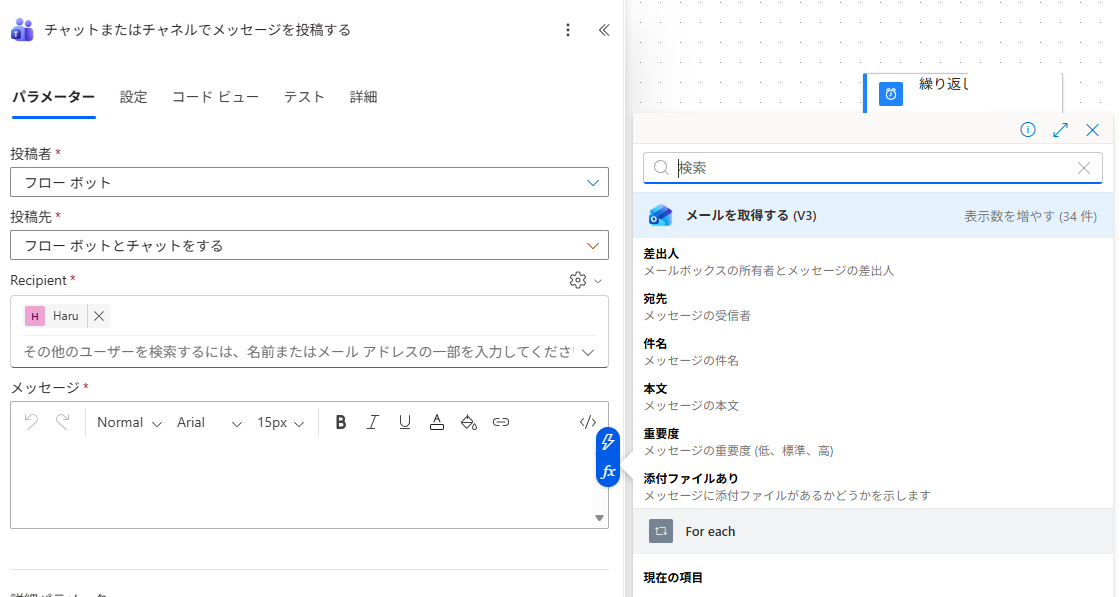Viewport: 1120px width, 597px height.
Task: Click the Microsoft Teams action icon
Action: pos(21,30)
